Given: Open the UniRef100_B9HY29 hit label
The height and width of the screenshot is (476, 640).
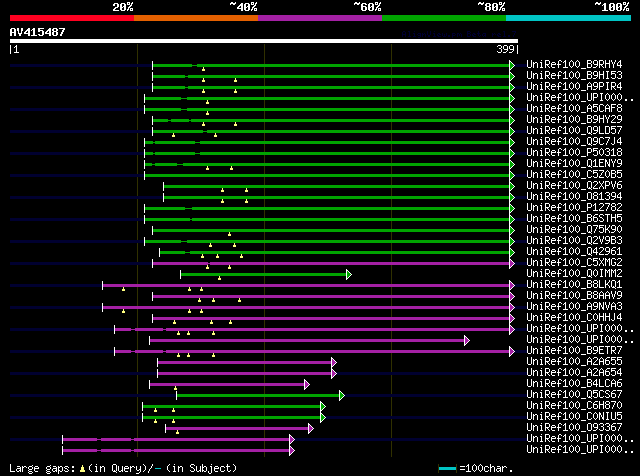Looking at the screenshot, I should pos(574,120).
